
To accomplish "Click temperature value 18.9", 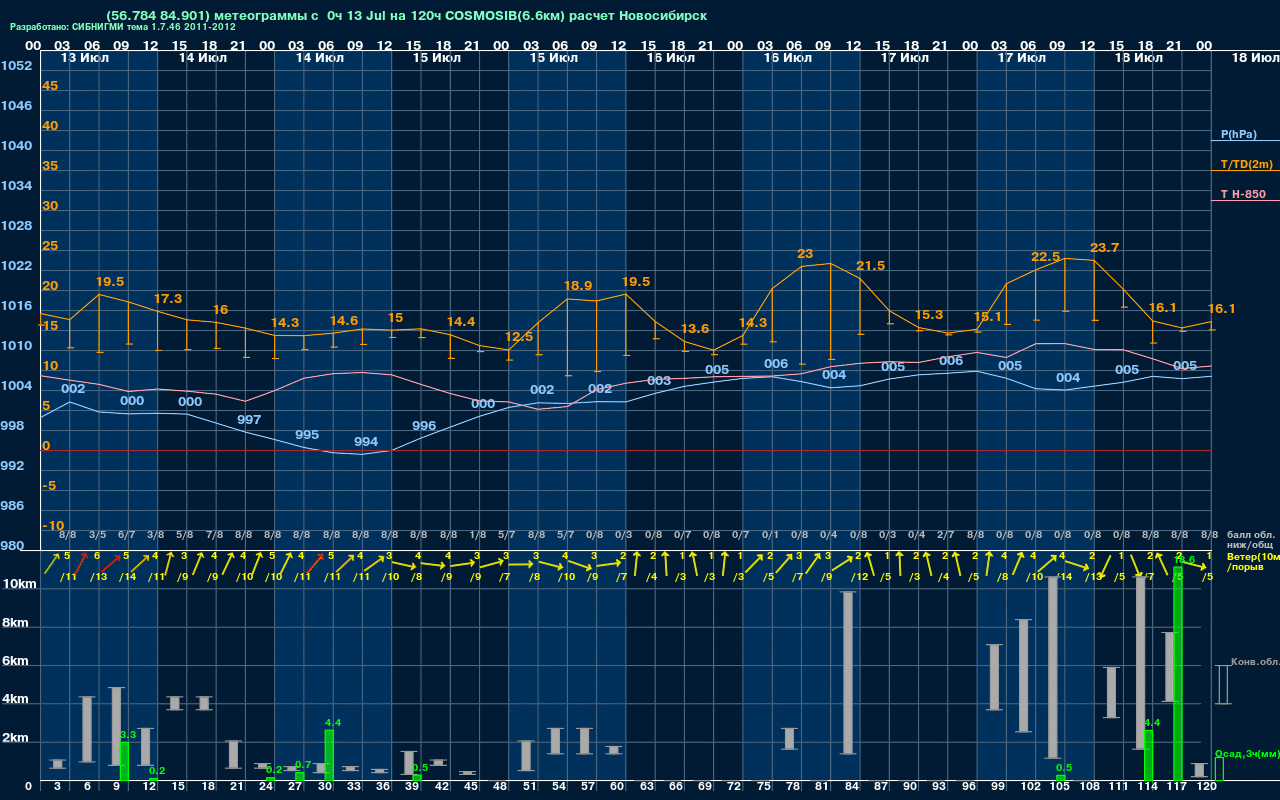I will point(578,285).
